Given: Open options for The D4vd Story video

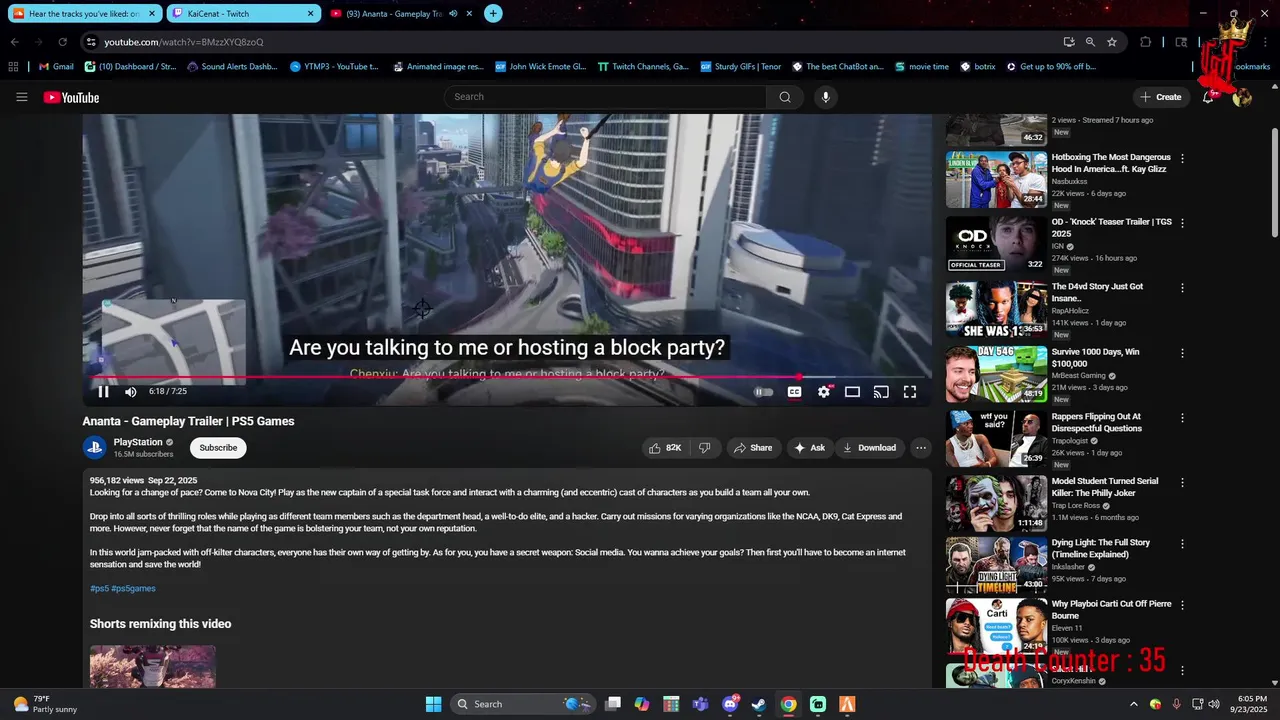Looking at the screenshot, I should pyautogui.click(x=1183, y=288).
